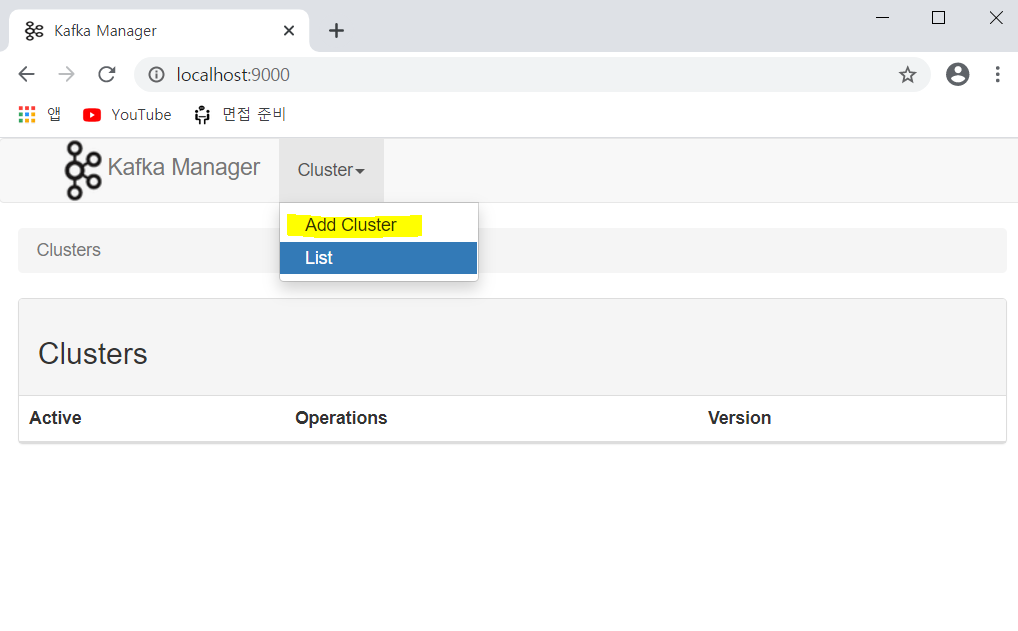Reload the localhost:9000 page
This screenshot has height=631, width=1018.
106,75
